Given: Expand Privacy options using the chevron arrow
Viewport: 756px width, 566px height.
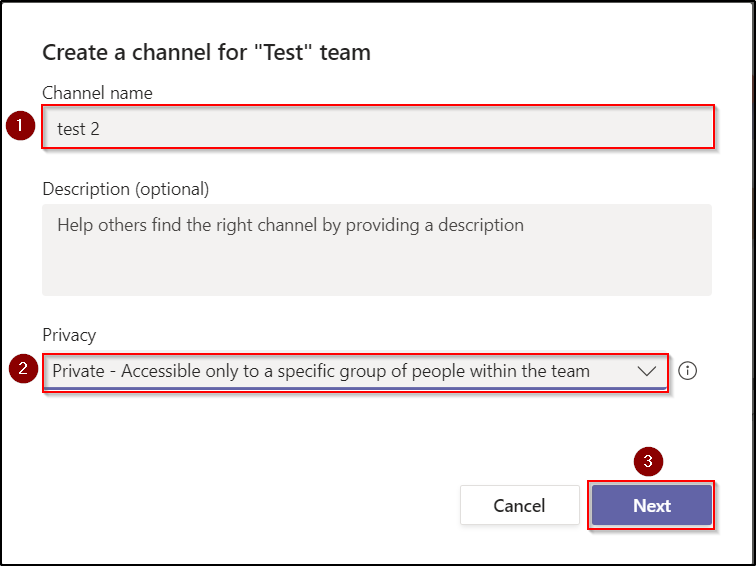Looking at the screenshot, I should point(646,371).
